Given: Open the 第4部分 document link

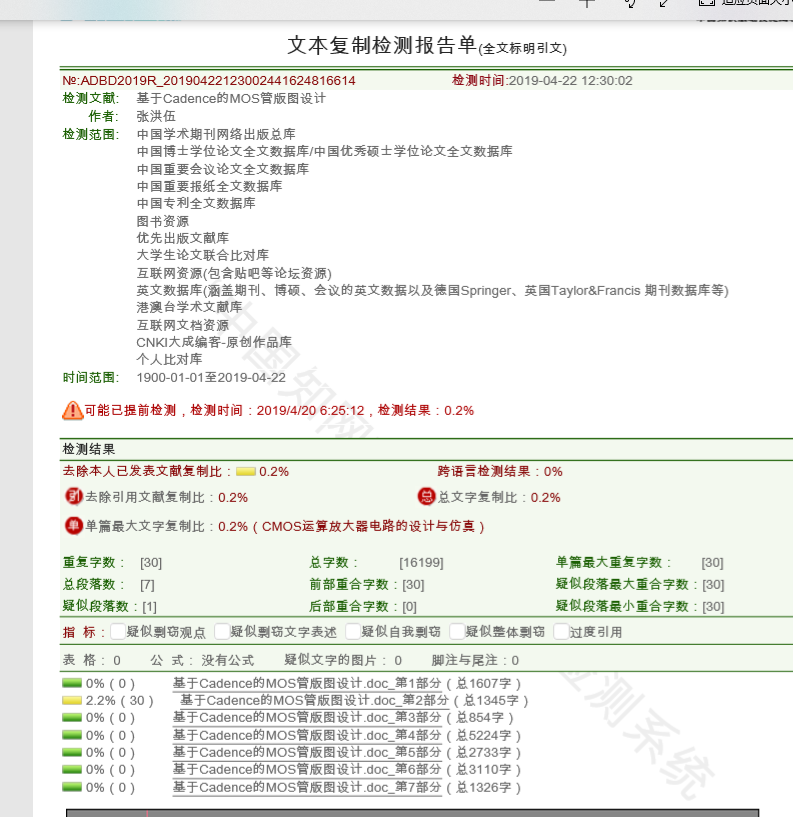Looking at the screenshot, I should point(307,735).
